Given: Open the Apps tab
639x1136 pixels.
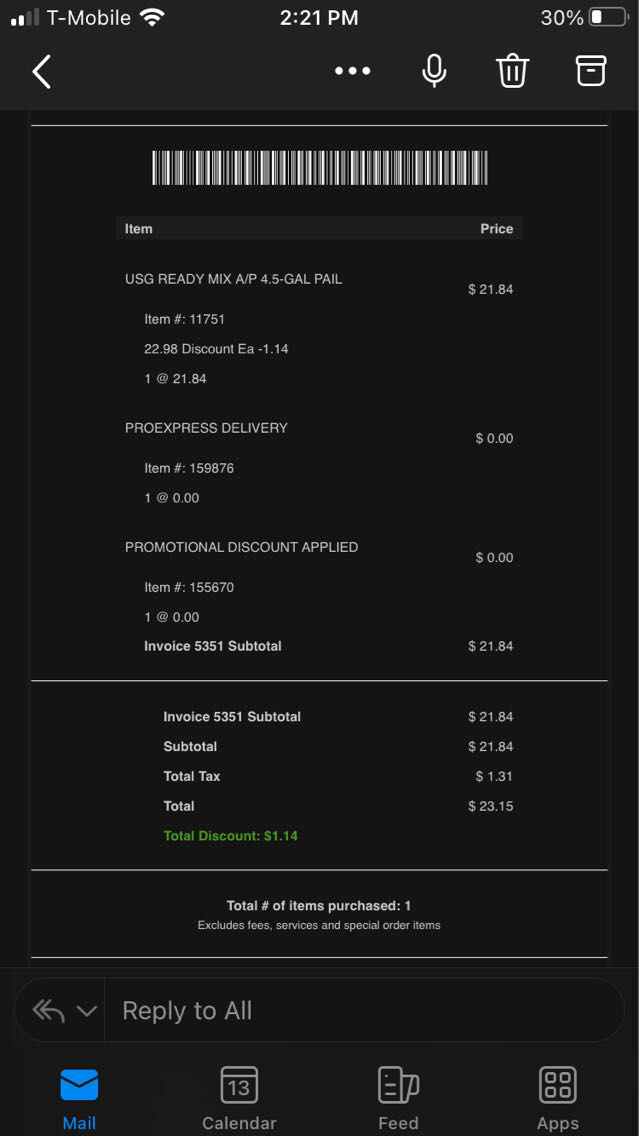Looking at the screenshot, I should [557, 1097].
